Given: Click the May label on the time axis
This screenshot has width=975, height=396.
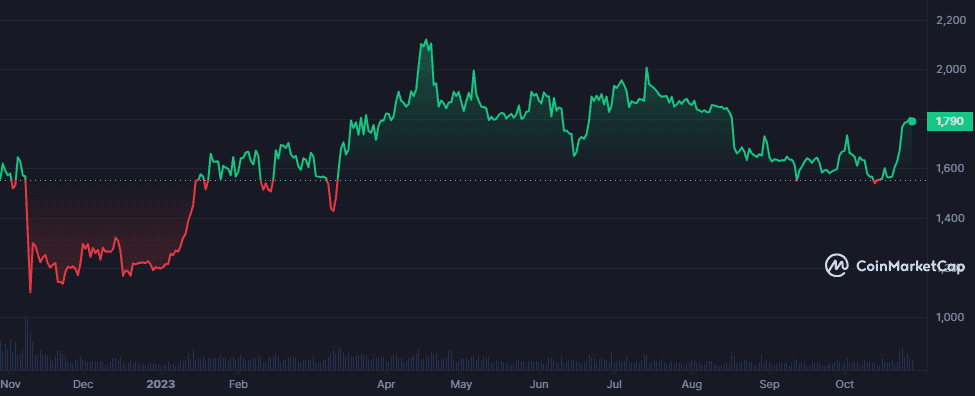Looking at the screenshot, I should pos(462,384).
